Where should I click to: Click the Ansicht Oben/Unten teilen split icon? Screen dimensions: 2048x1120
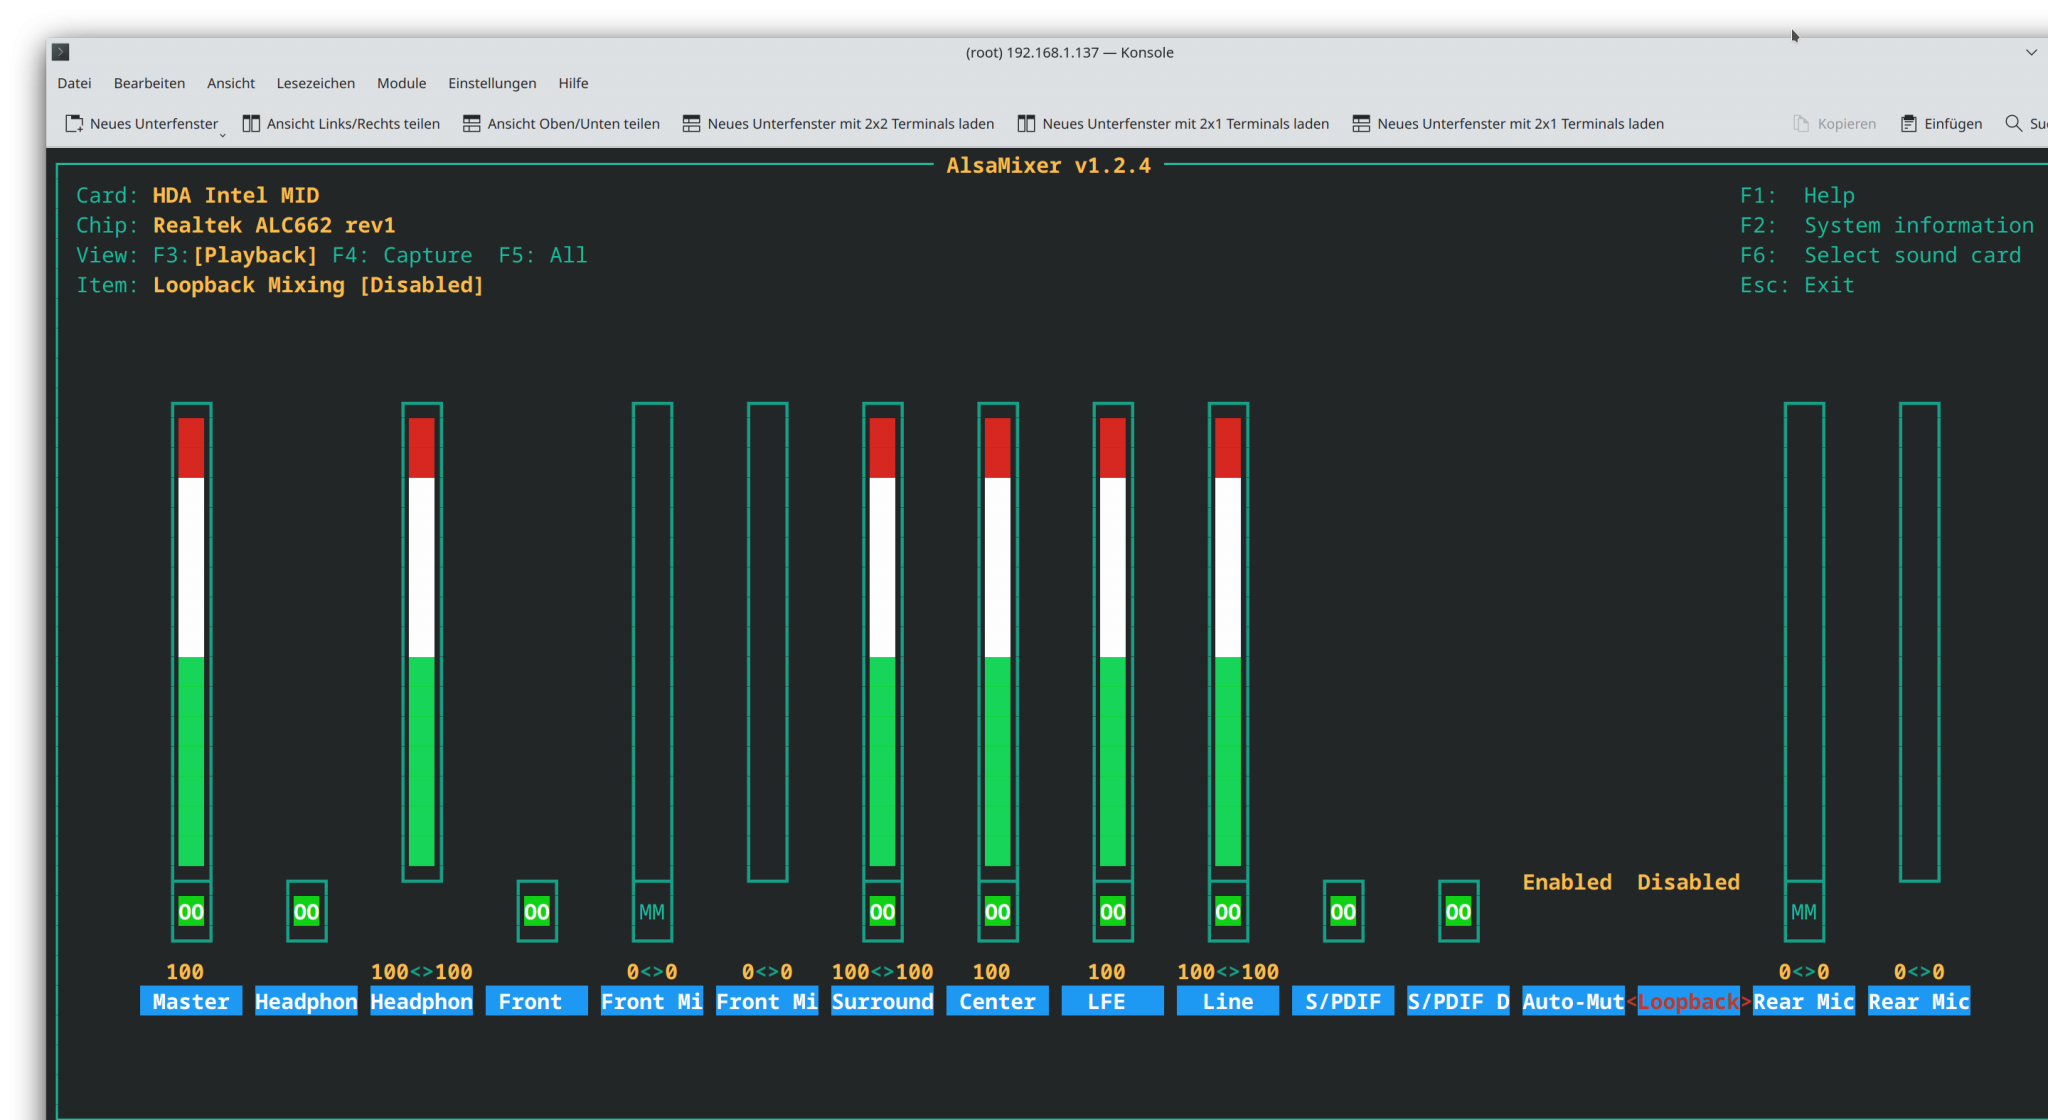pyautogui.click(x=472, y=124)
